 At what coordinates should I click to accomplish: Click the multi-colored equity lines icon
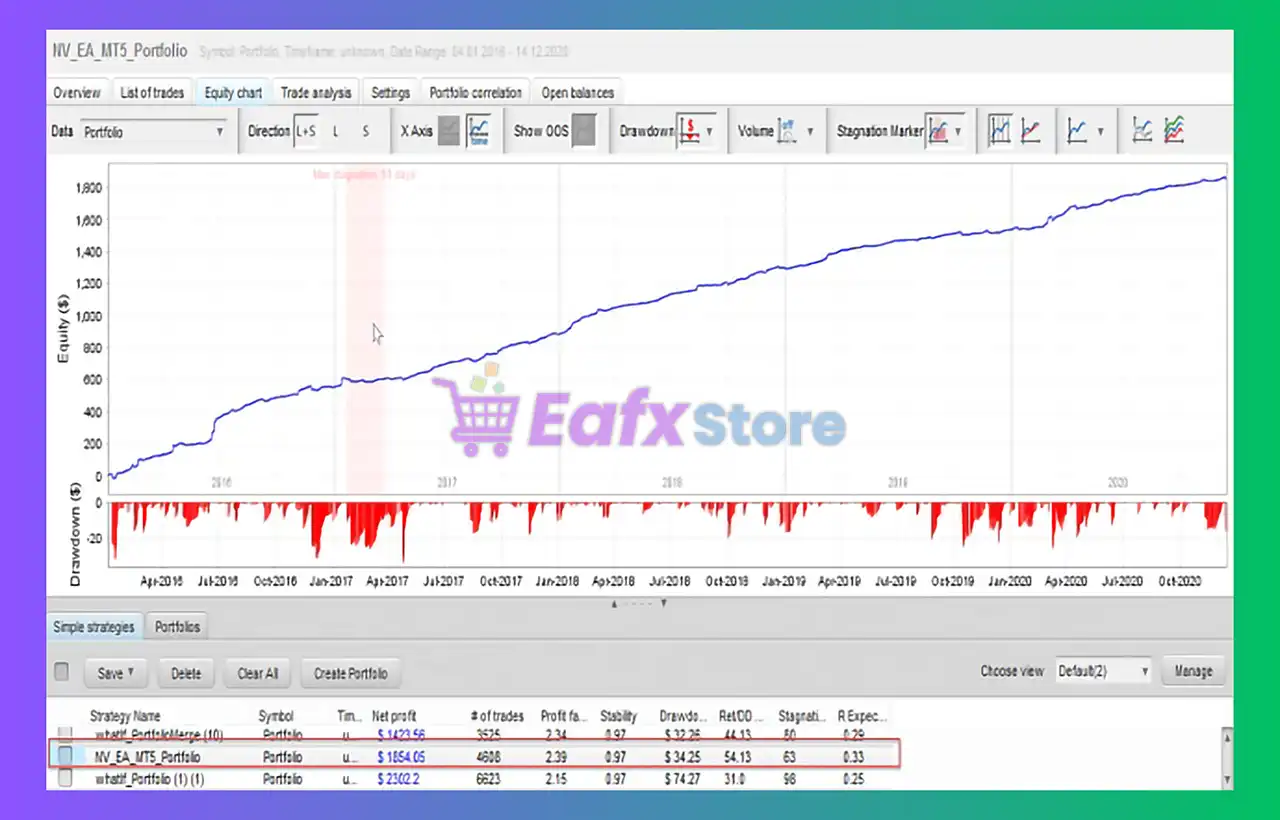click(x=1174, y=131)
